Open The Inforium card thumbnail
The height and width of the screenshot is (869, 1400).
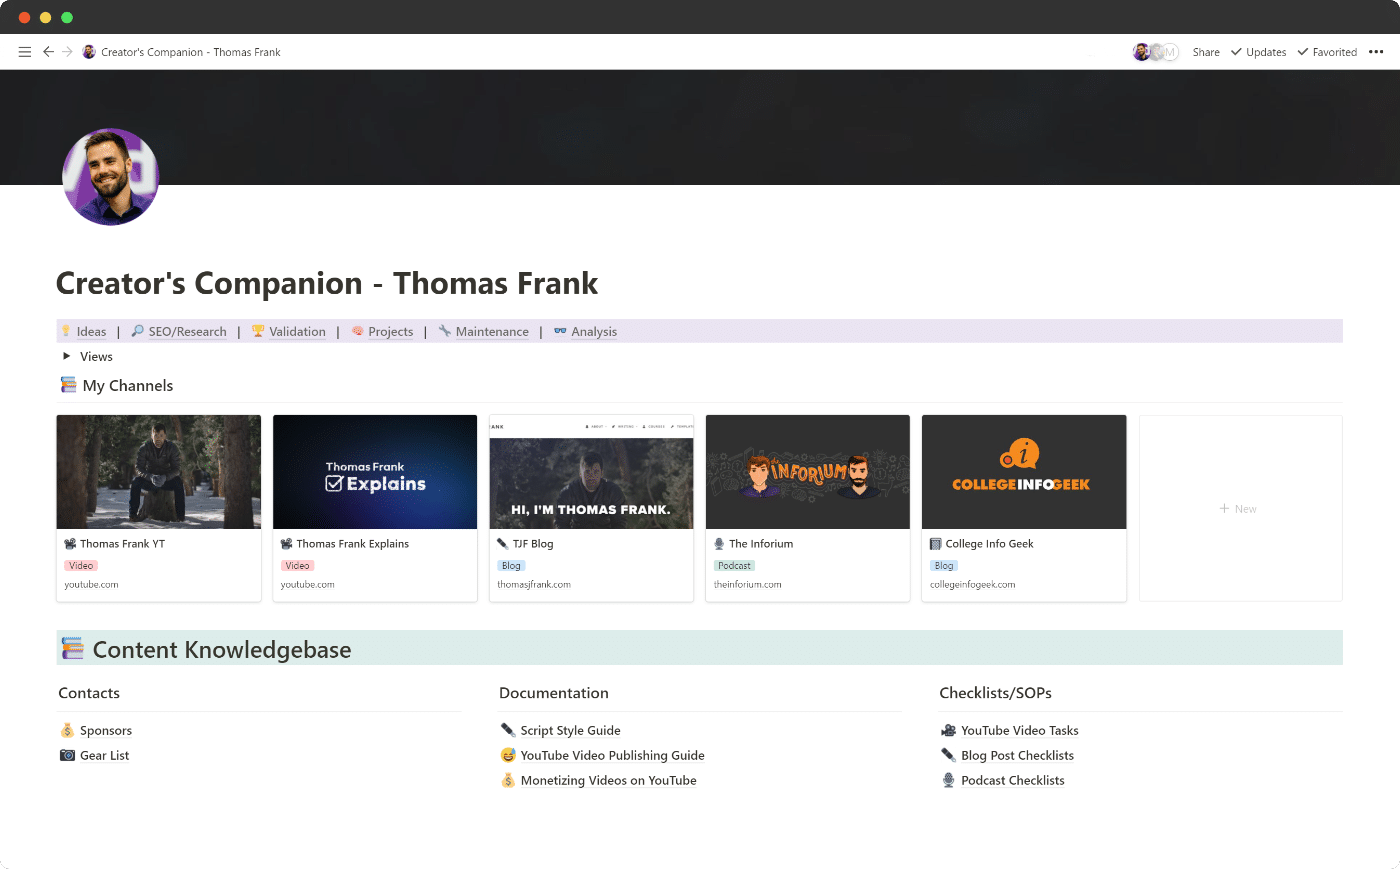click(808, 472)
